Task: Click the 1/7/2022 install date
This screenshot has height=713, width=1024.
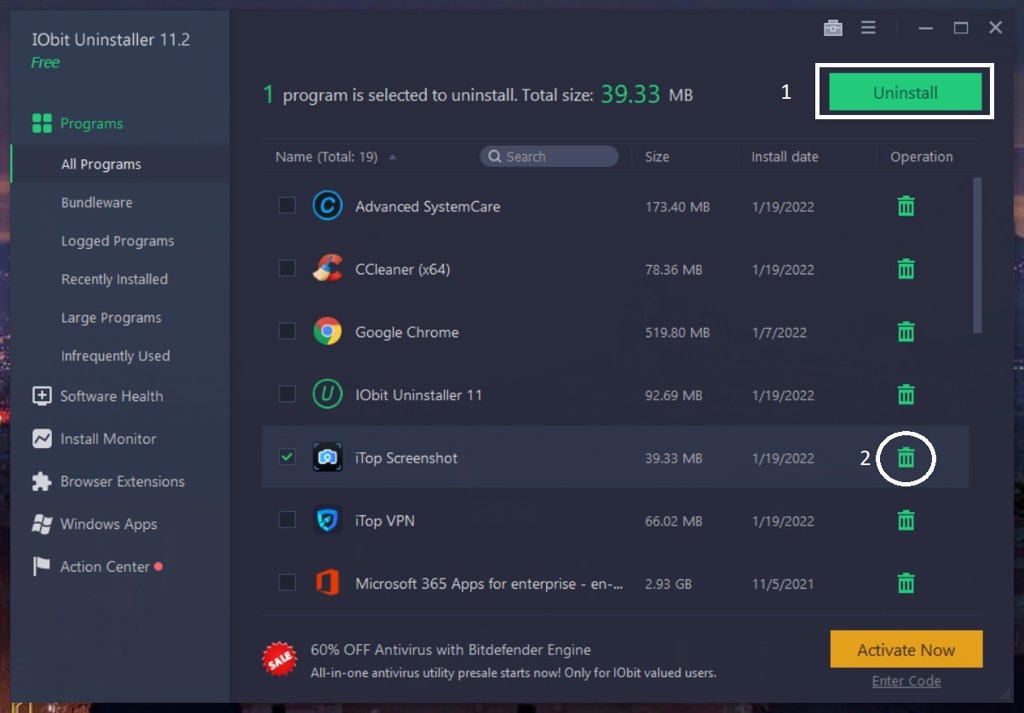Action: [779, 332]
